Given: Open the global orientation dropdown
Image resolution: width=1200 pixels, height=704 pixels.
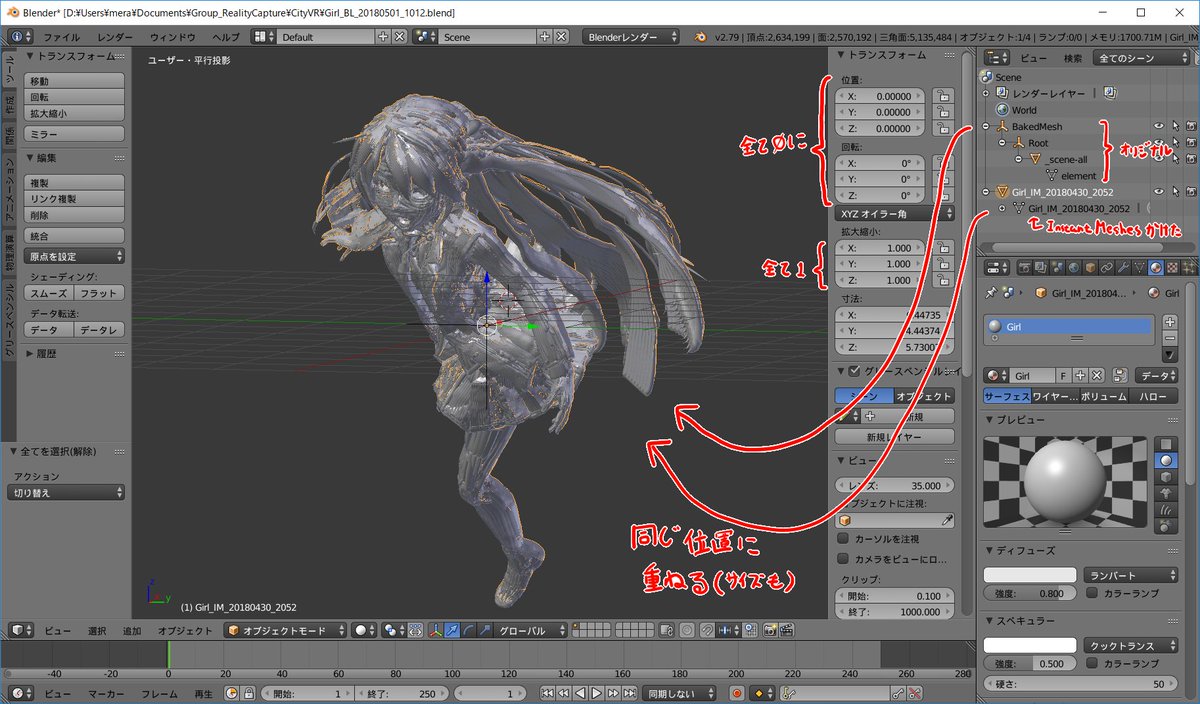Looking at the screenshot, I should pyautogui.click(x=531, y=630).
